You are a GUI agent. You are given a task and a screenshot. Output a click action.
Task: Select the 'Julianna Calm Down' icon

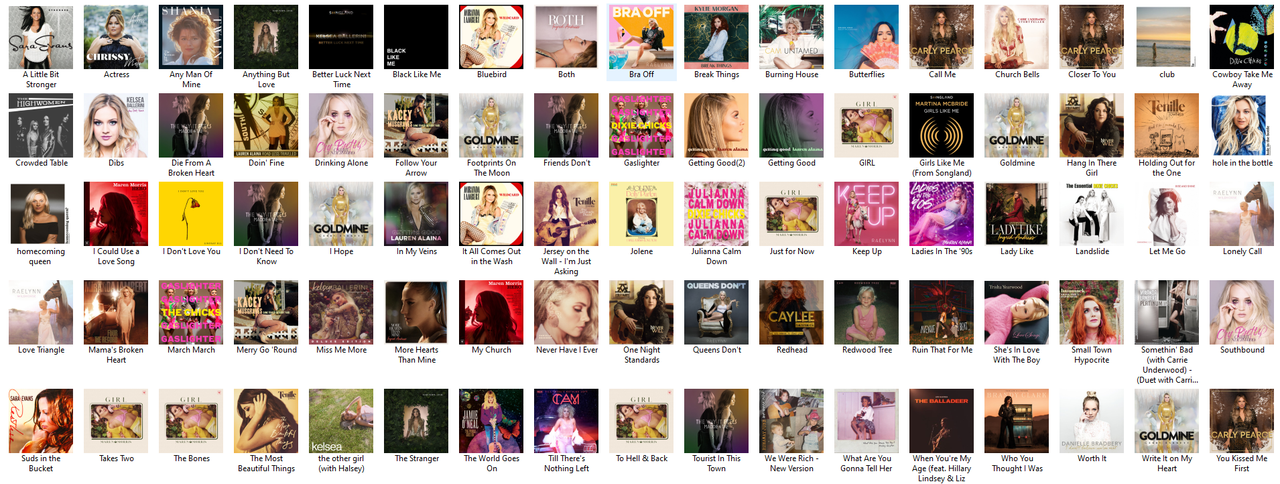pos(716,213)
